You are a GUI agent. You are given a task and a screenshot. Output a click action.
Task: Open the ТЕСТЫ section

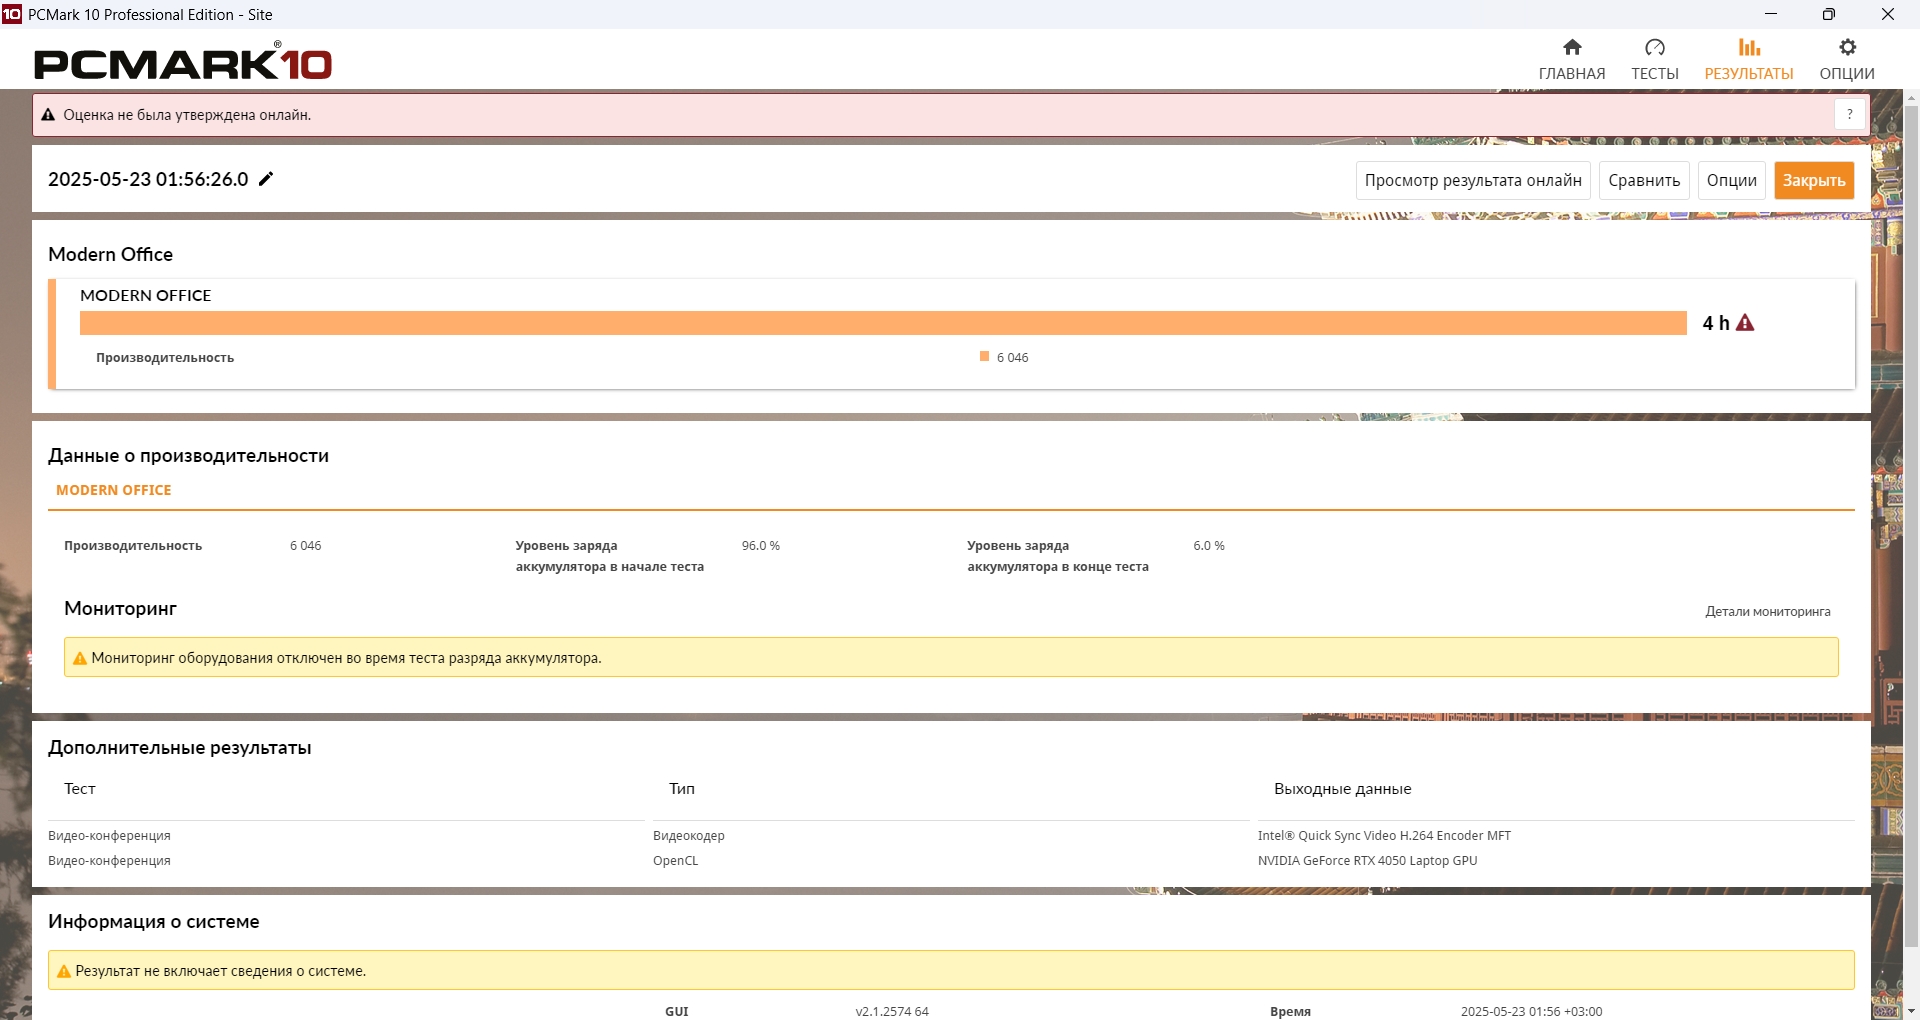point(1655,60)
